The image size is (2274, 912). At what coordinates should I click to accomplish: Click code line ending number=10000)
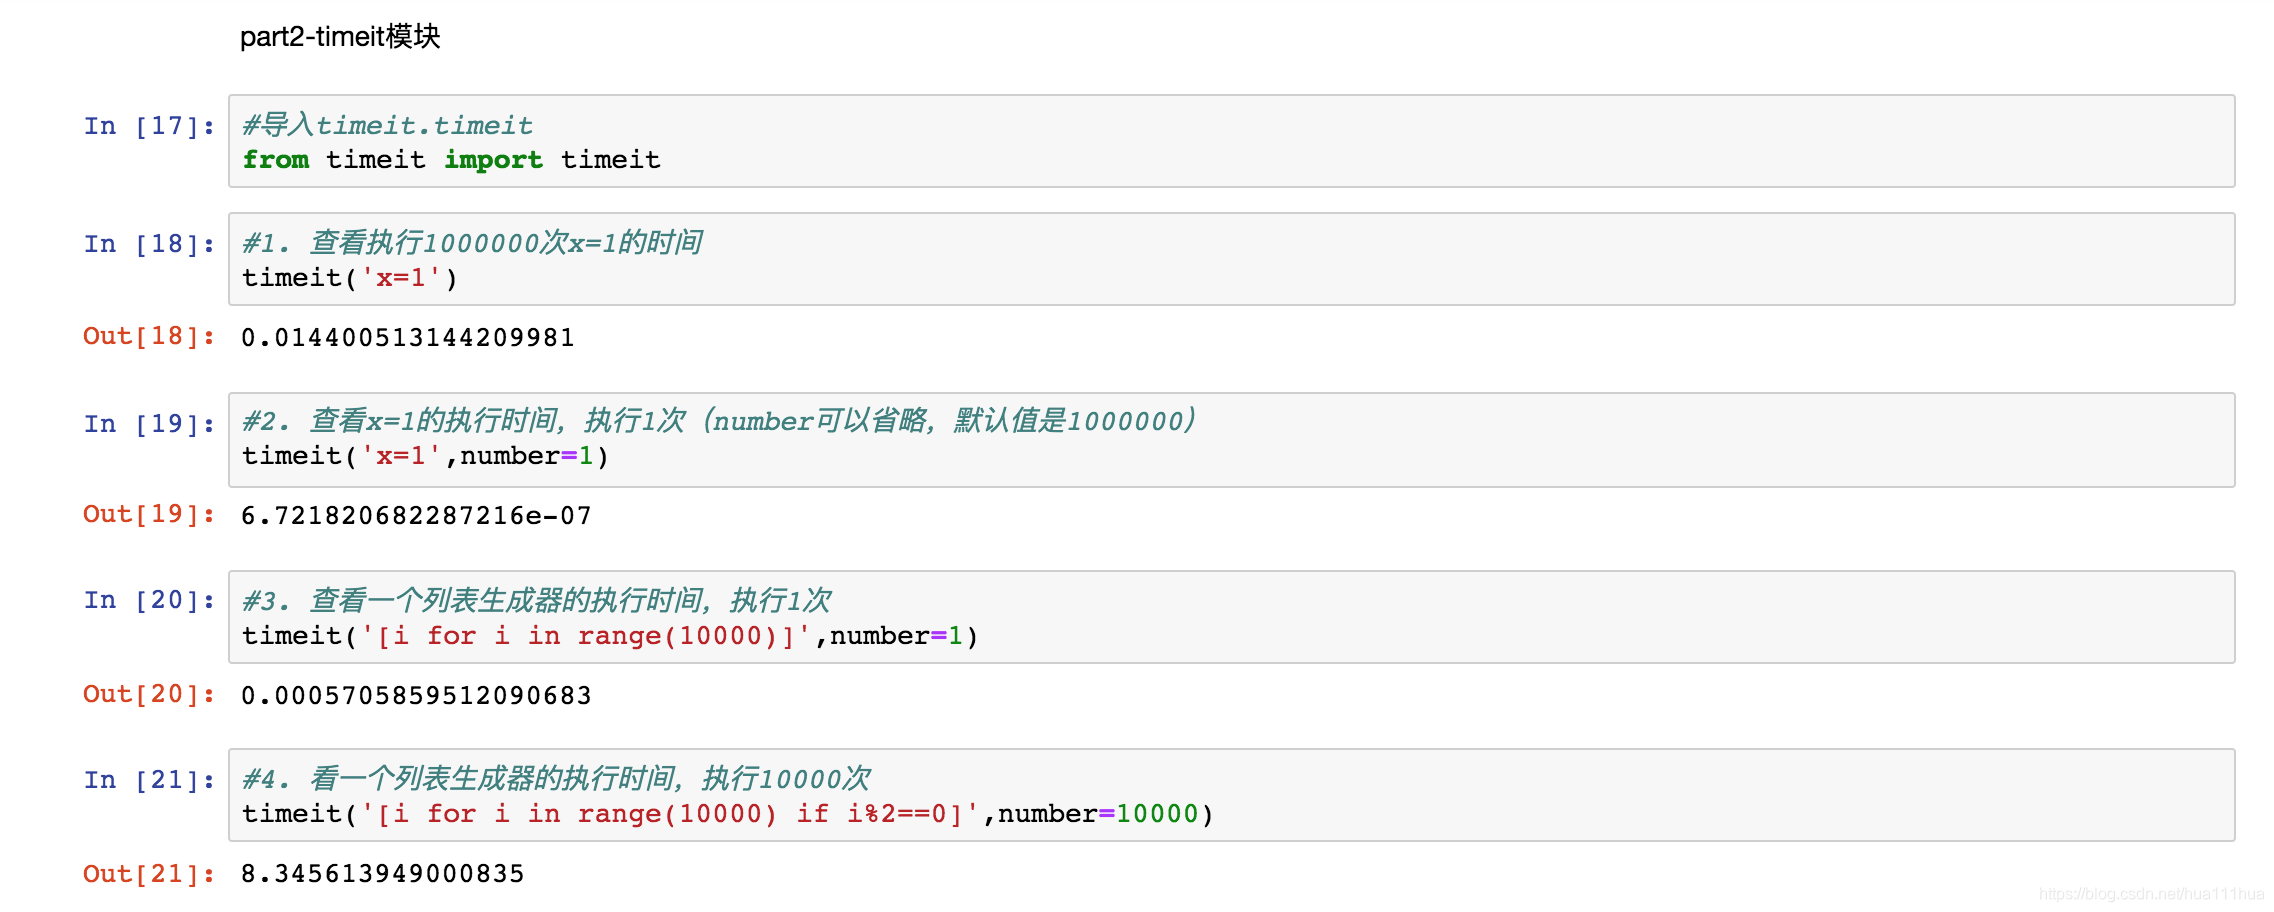pos(728,814)
